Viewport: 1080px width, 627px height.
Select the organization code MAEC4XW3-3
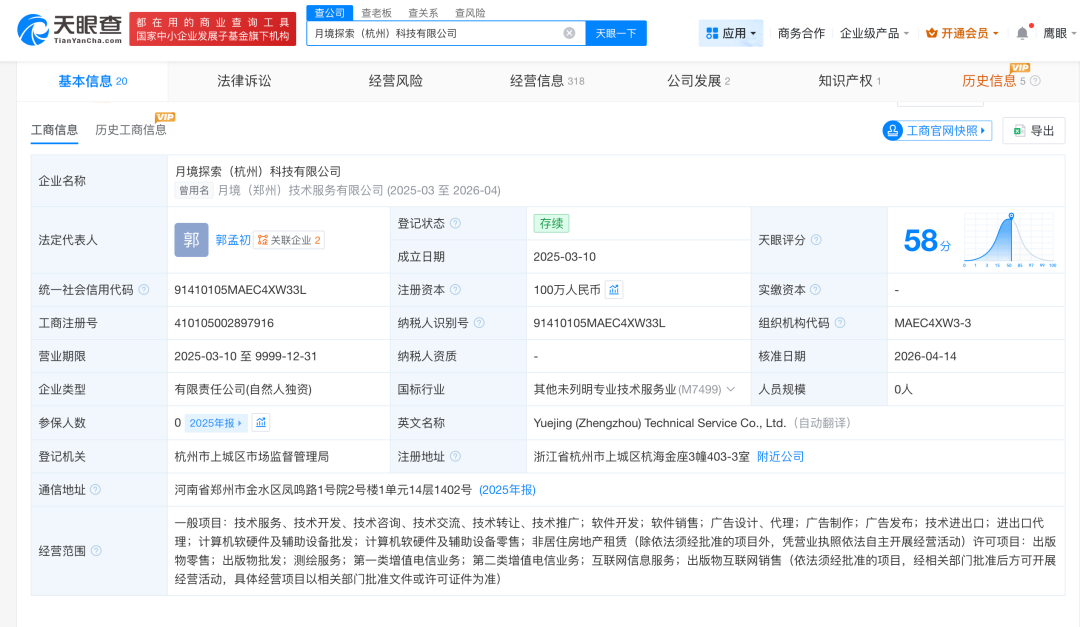tap(933, 322)
